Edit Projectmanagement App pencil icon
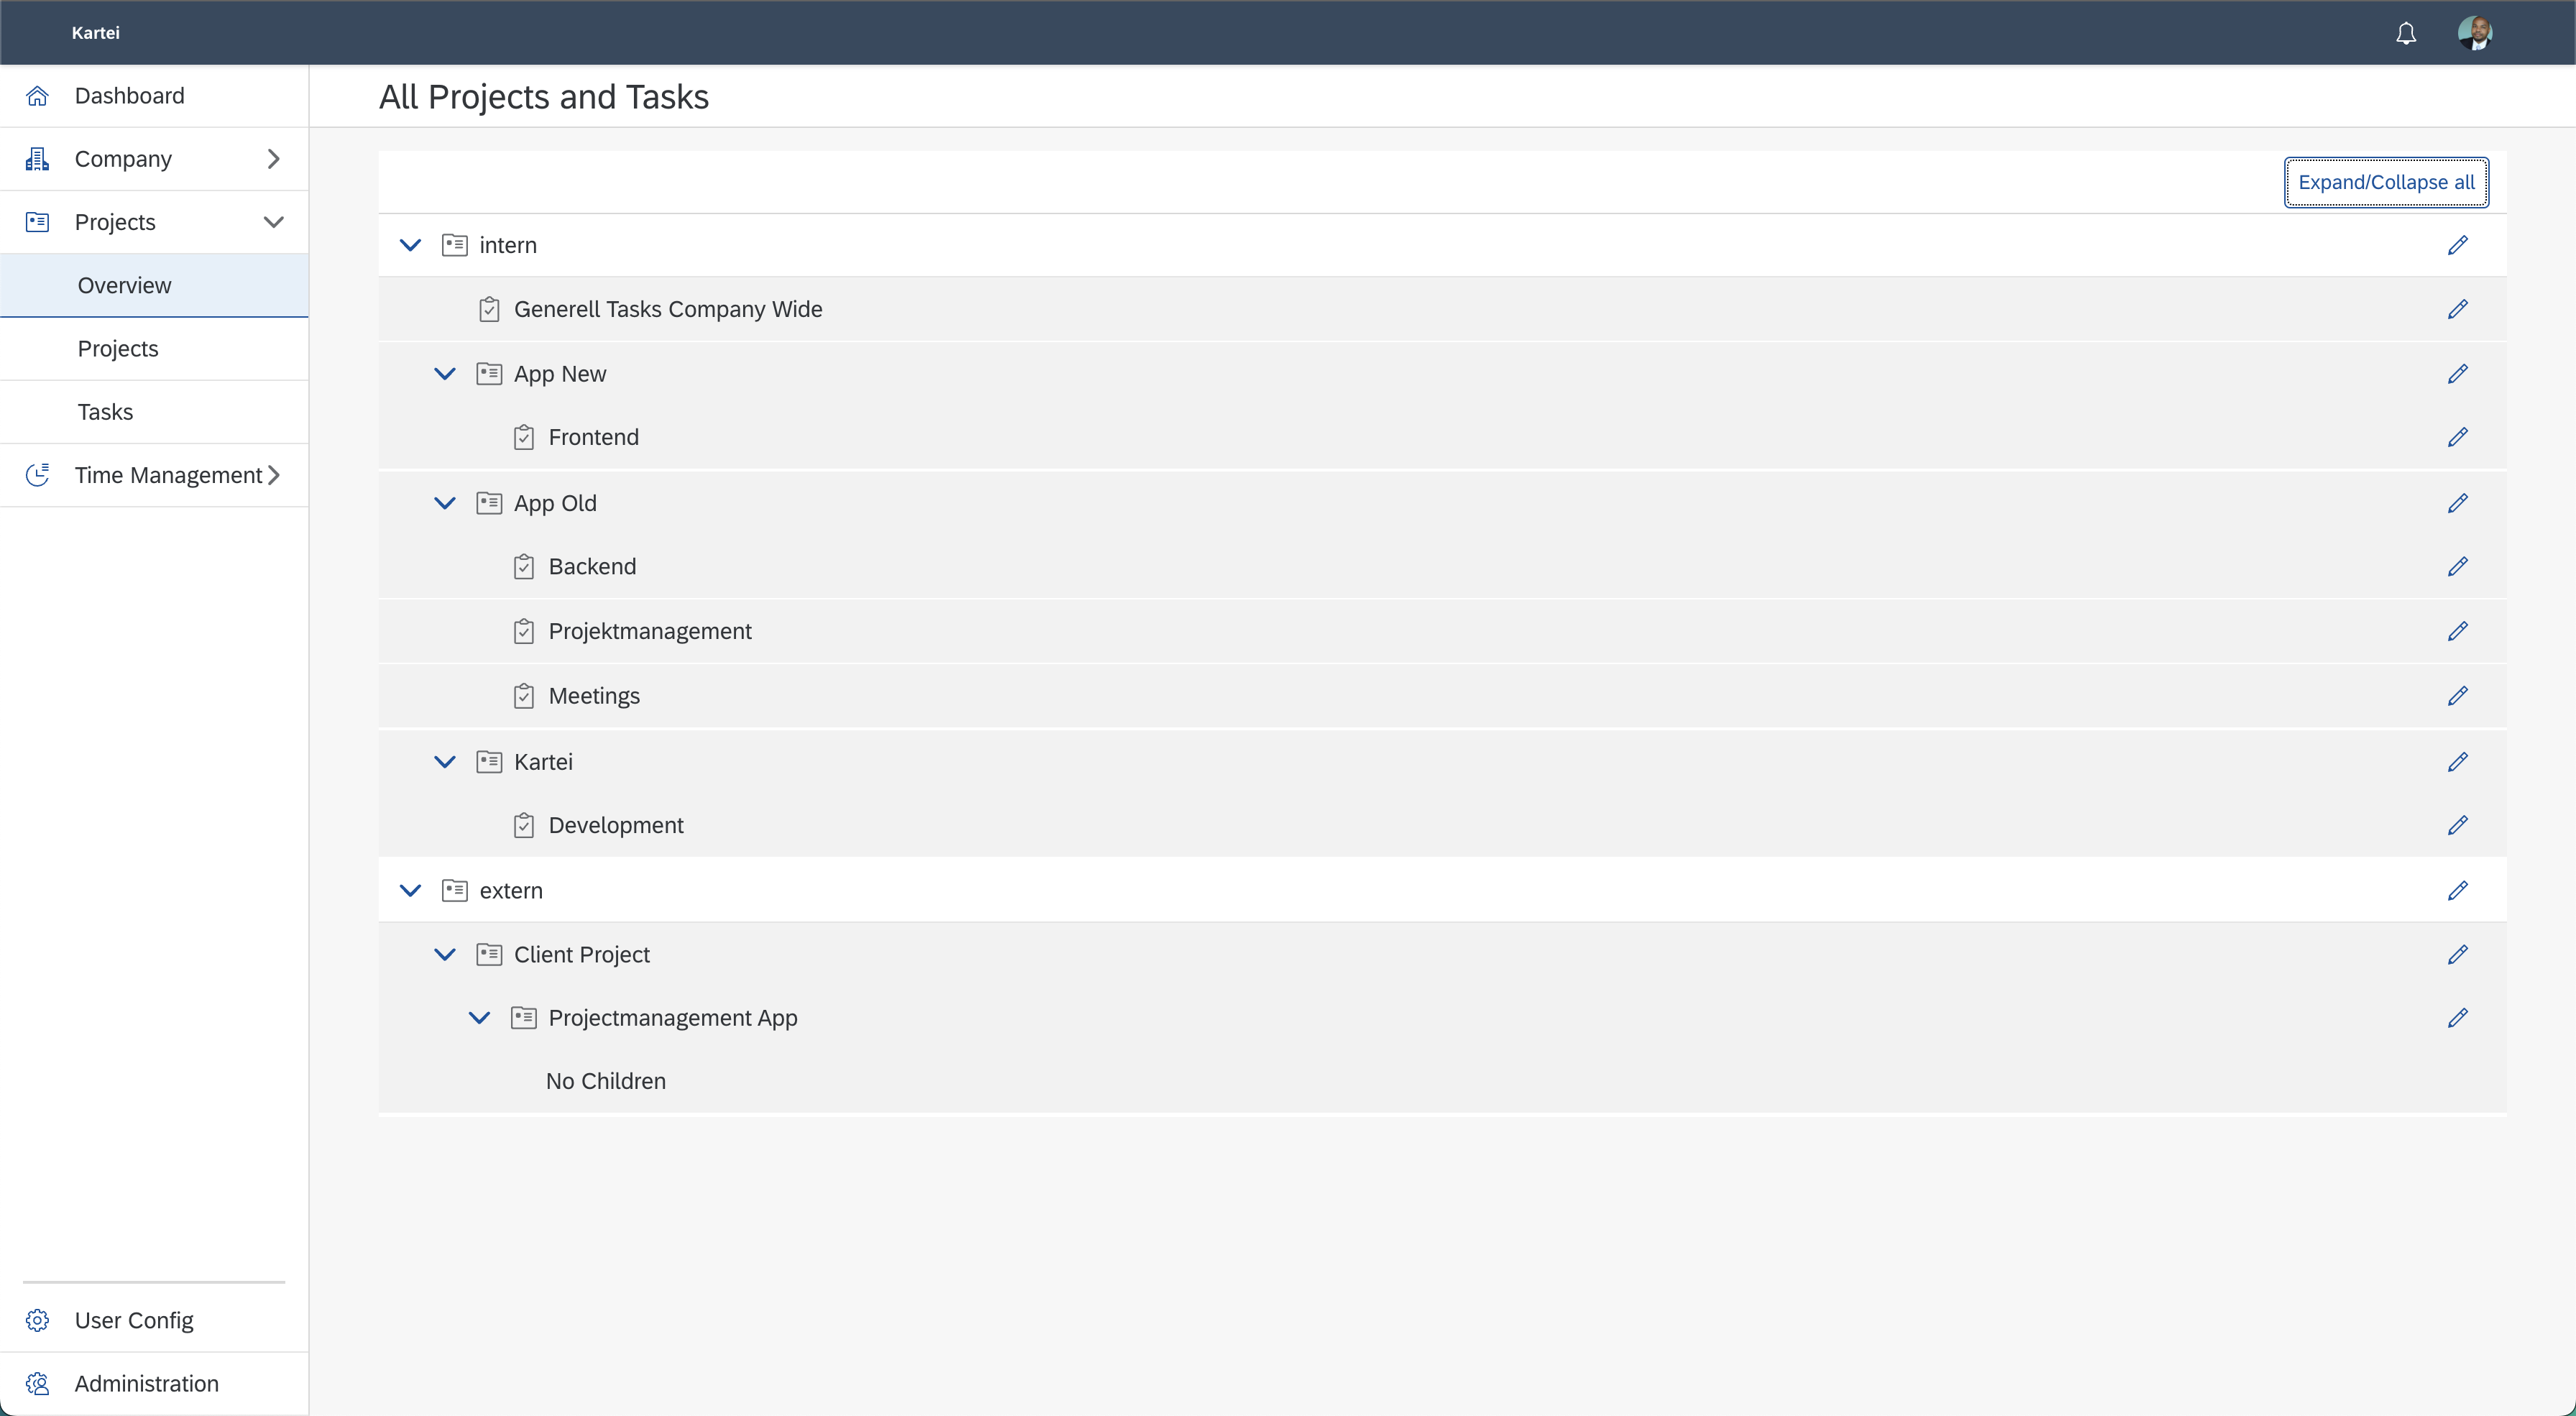Image resolution: width=2576 pixels, height=1416 pixels. pos(2458,1018)
